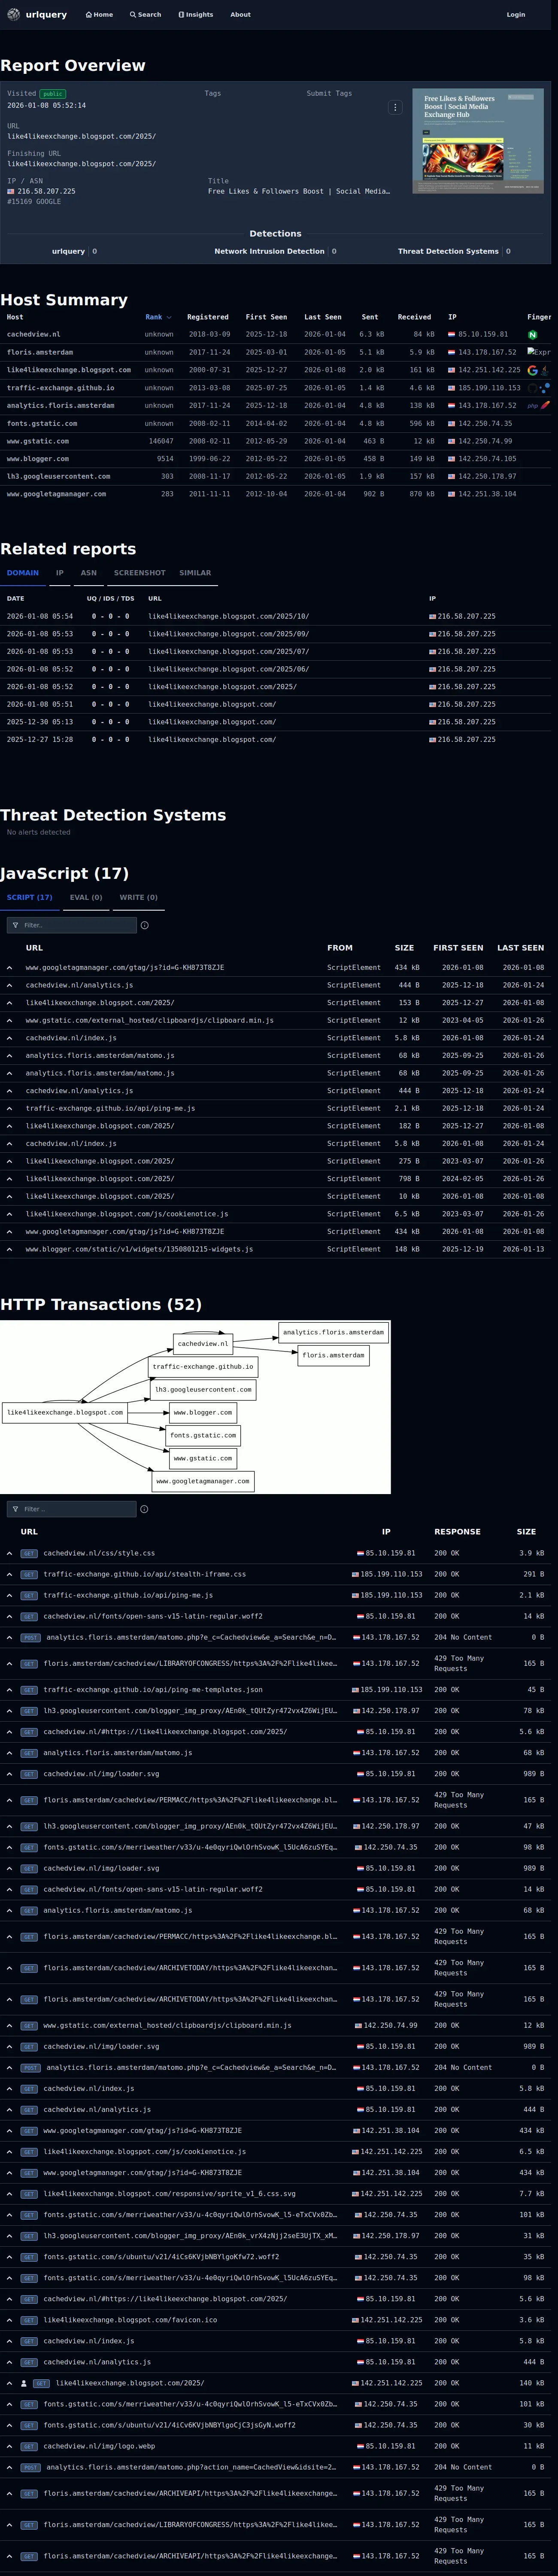This screenshot has height=2576, width=558.
Task: Click the www.googletagmanager.com node in the graph
Action: (x=203, y=1481)
